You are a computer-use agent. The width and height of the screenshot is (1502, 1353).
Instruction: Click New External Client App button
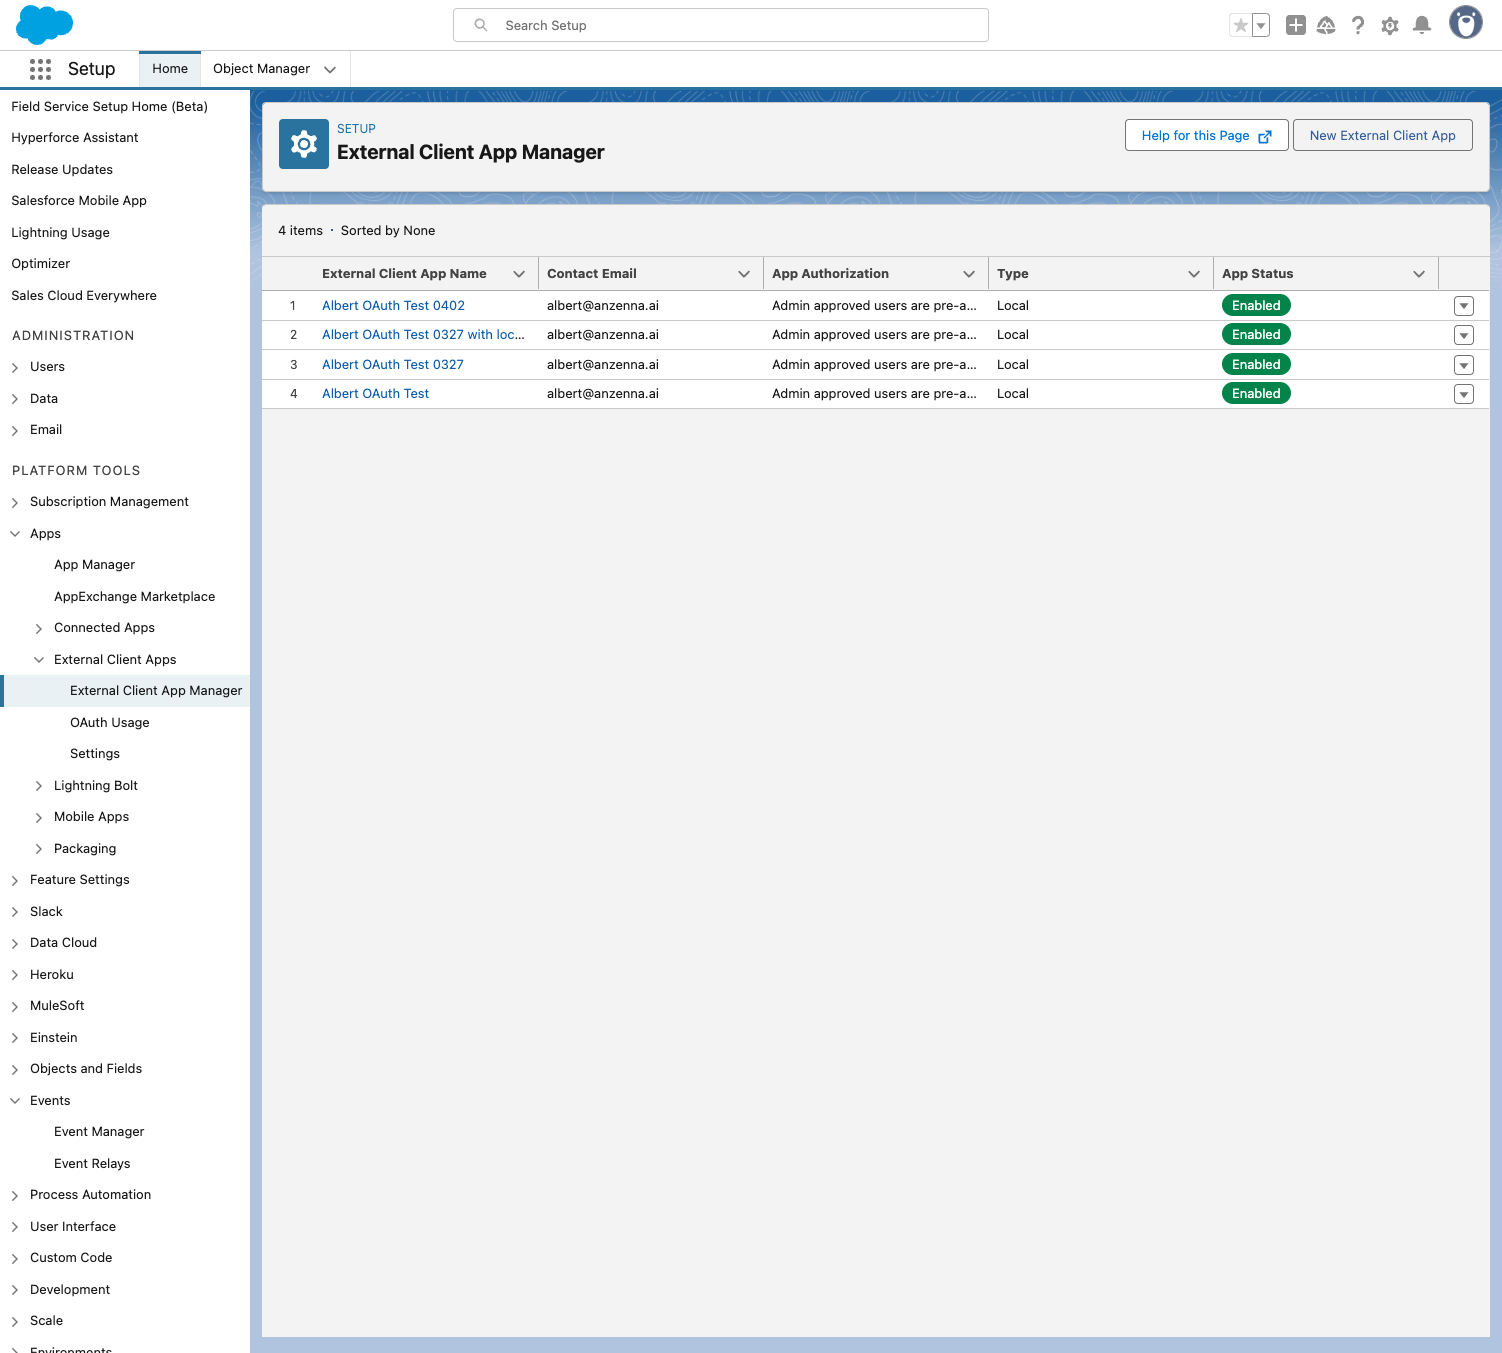pyautogui.click(x=1382, y=136)
